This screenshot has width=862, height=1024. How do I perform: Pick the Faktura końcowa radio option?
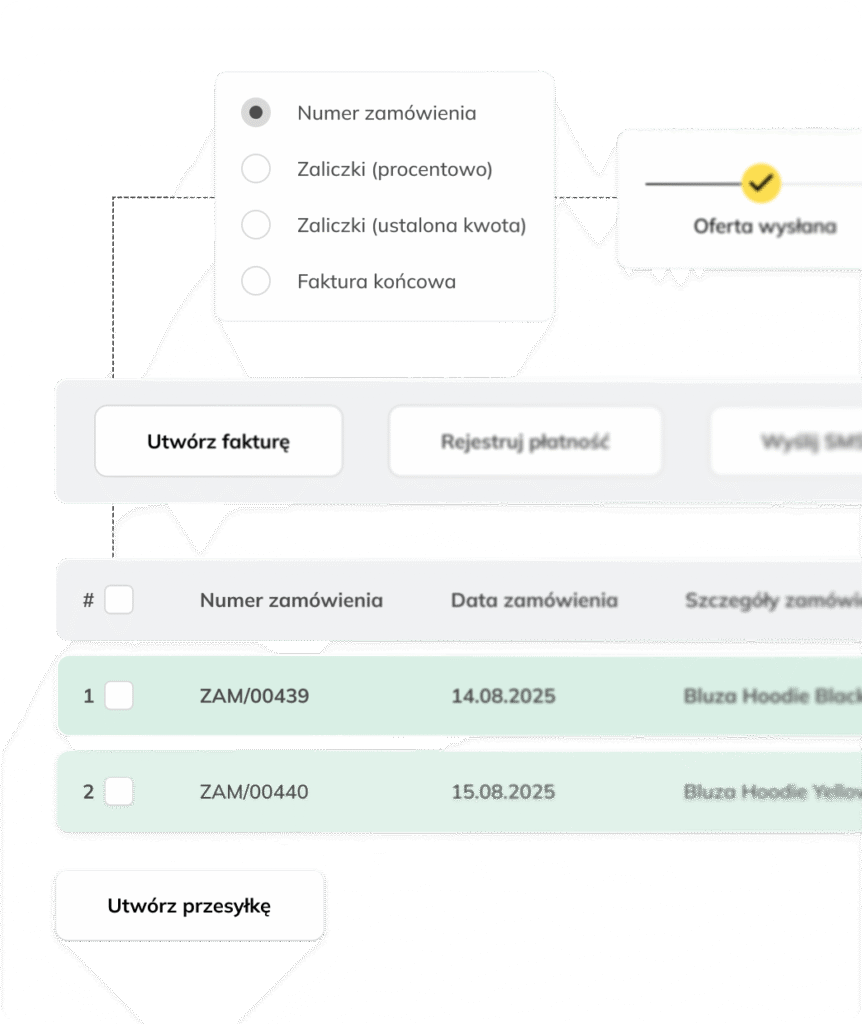256,281
